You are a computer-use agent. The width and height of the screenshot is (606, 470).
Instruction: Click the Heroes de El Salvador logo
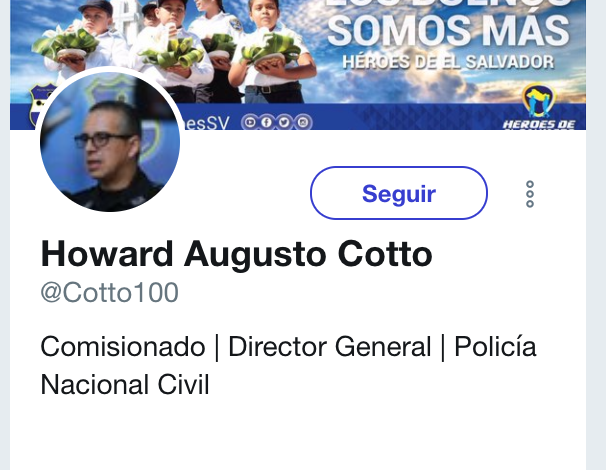(539, 107)
